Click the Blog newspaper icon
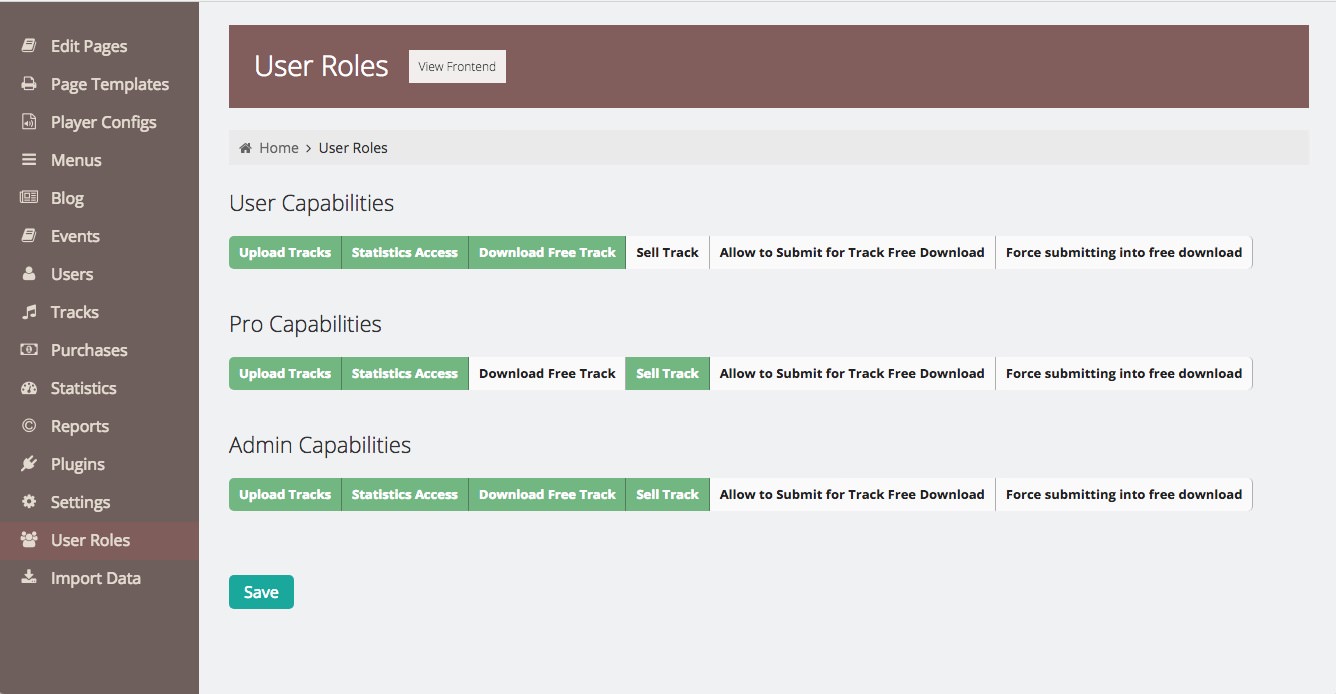 tap(29, 198)
